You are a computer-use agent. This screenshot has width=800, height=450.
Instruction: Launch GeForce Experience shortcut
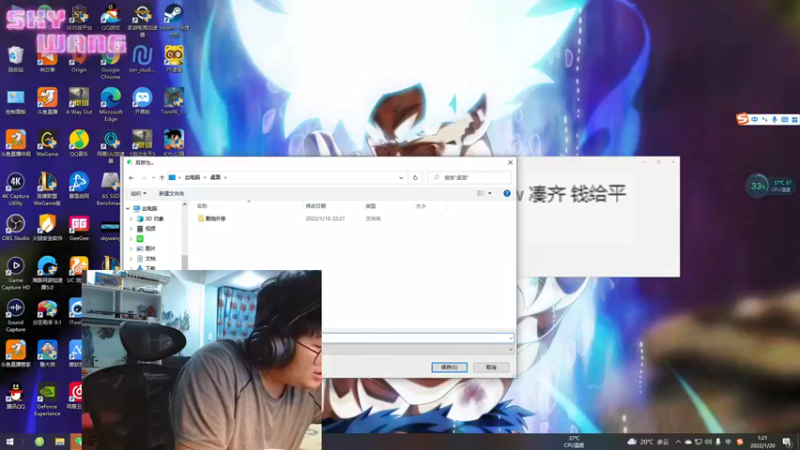(47, 400)
